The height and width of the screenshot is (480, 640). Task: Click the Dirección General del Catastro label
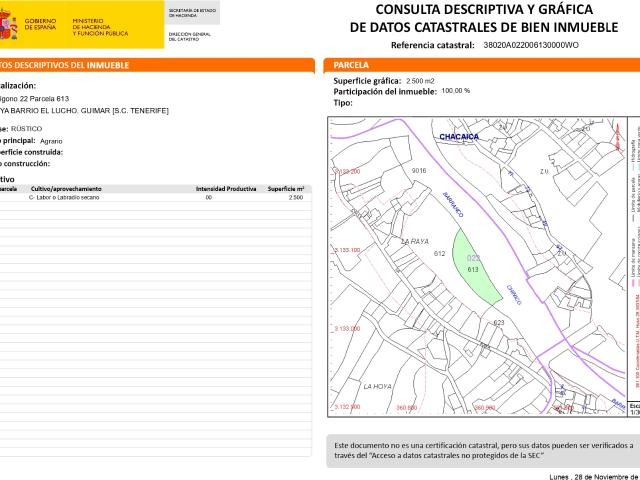coord(189,37)
